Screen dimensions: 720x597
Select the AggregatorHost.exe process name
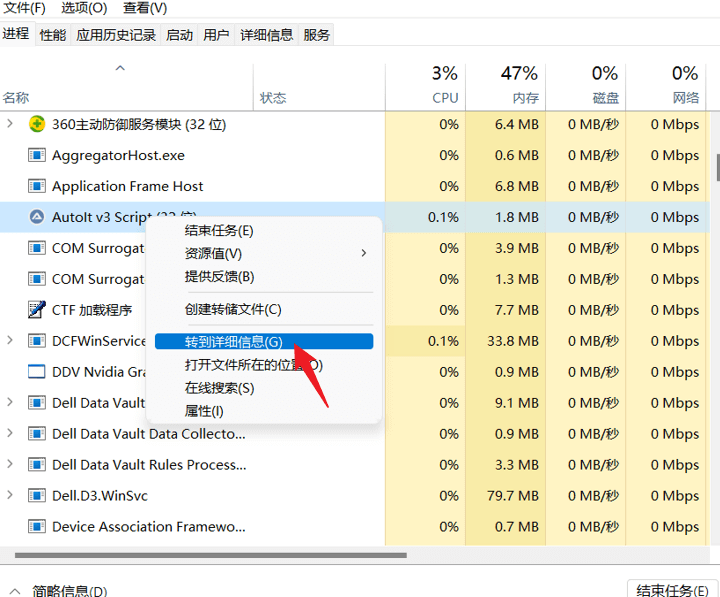tap(118, 155)
